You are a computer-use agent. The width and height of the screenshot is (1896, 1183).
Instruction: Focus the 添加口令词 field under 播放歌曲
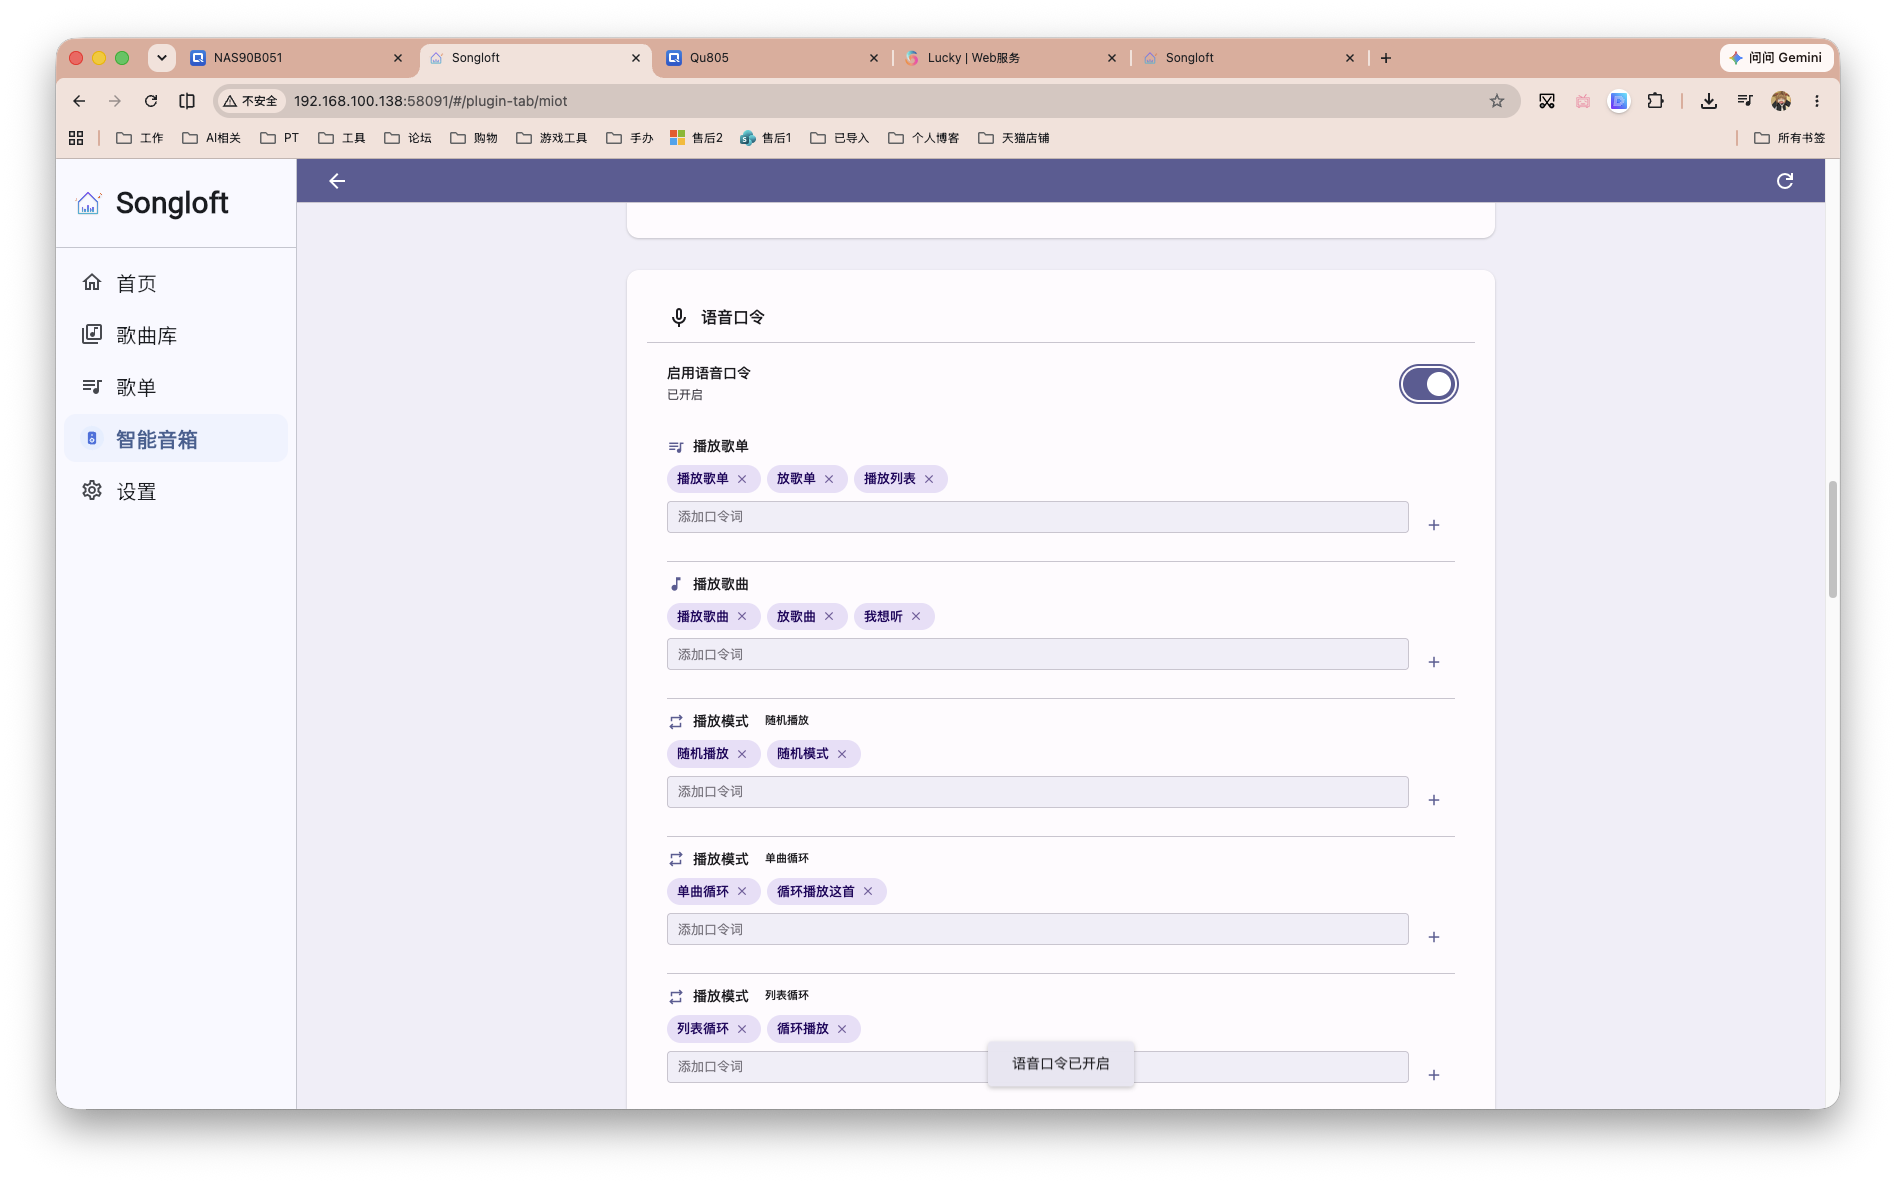click(1037, 655)
